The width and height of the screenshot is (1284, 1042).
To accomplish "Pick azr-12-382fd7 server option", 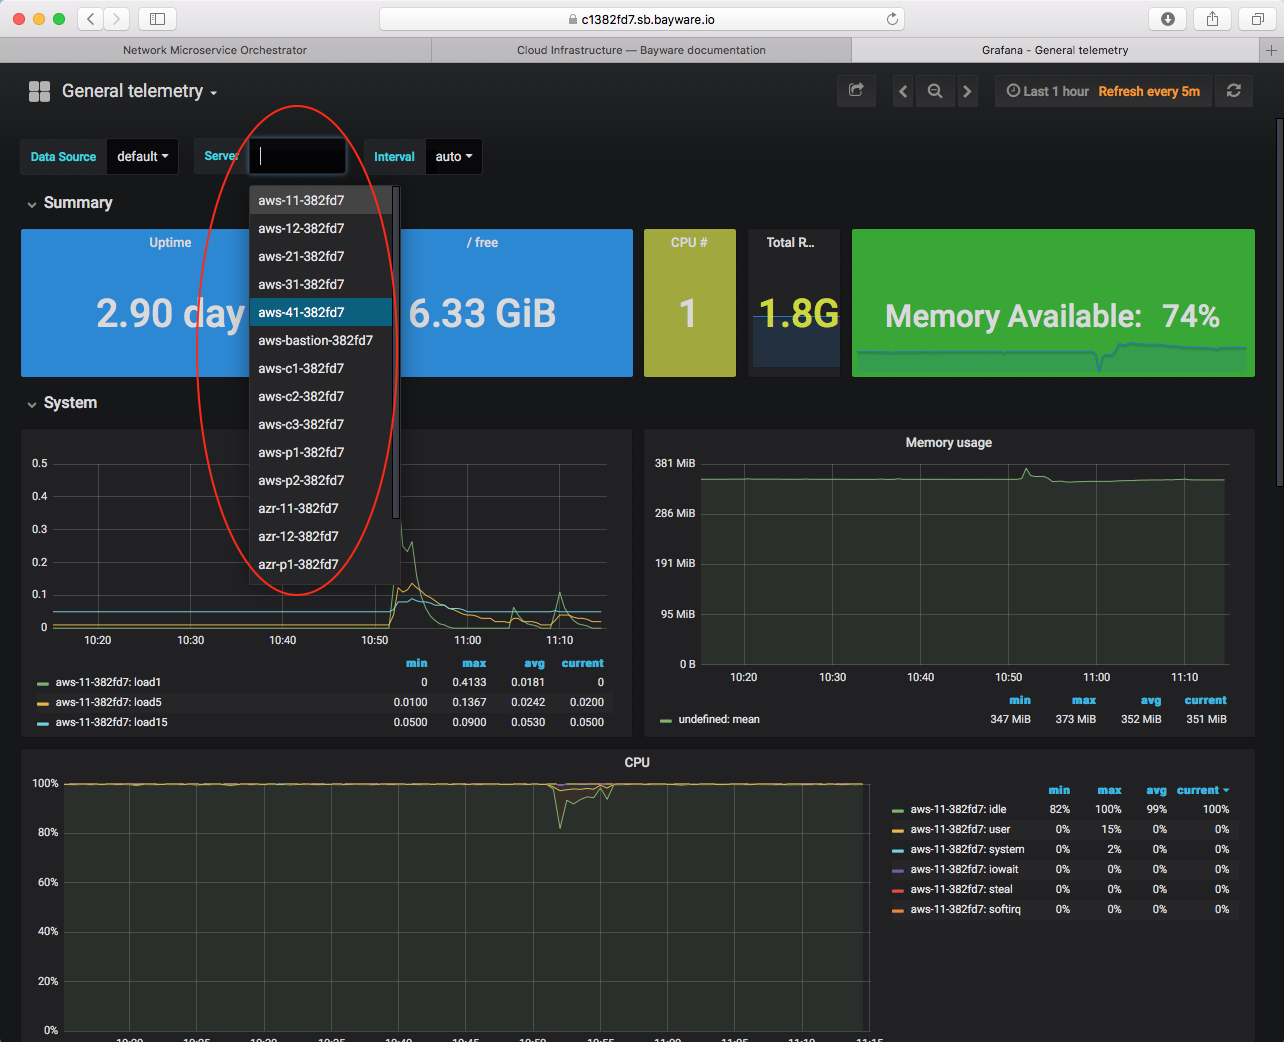I will (x=321, y=536).
